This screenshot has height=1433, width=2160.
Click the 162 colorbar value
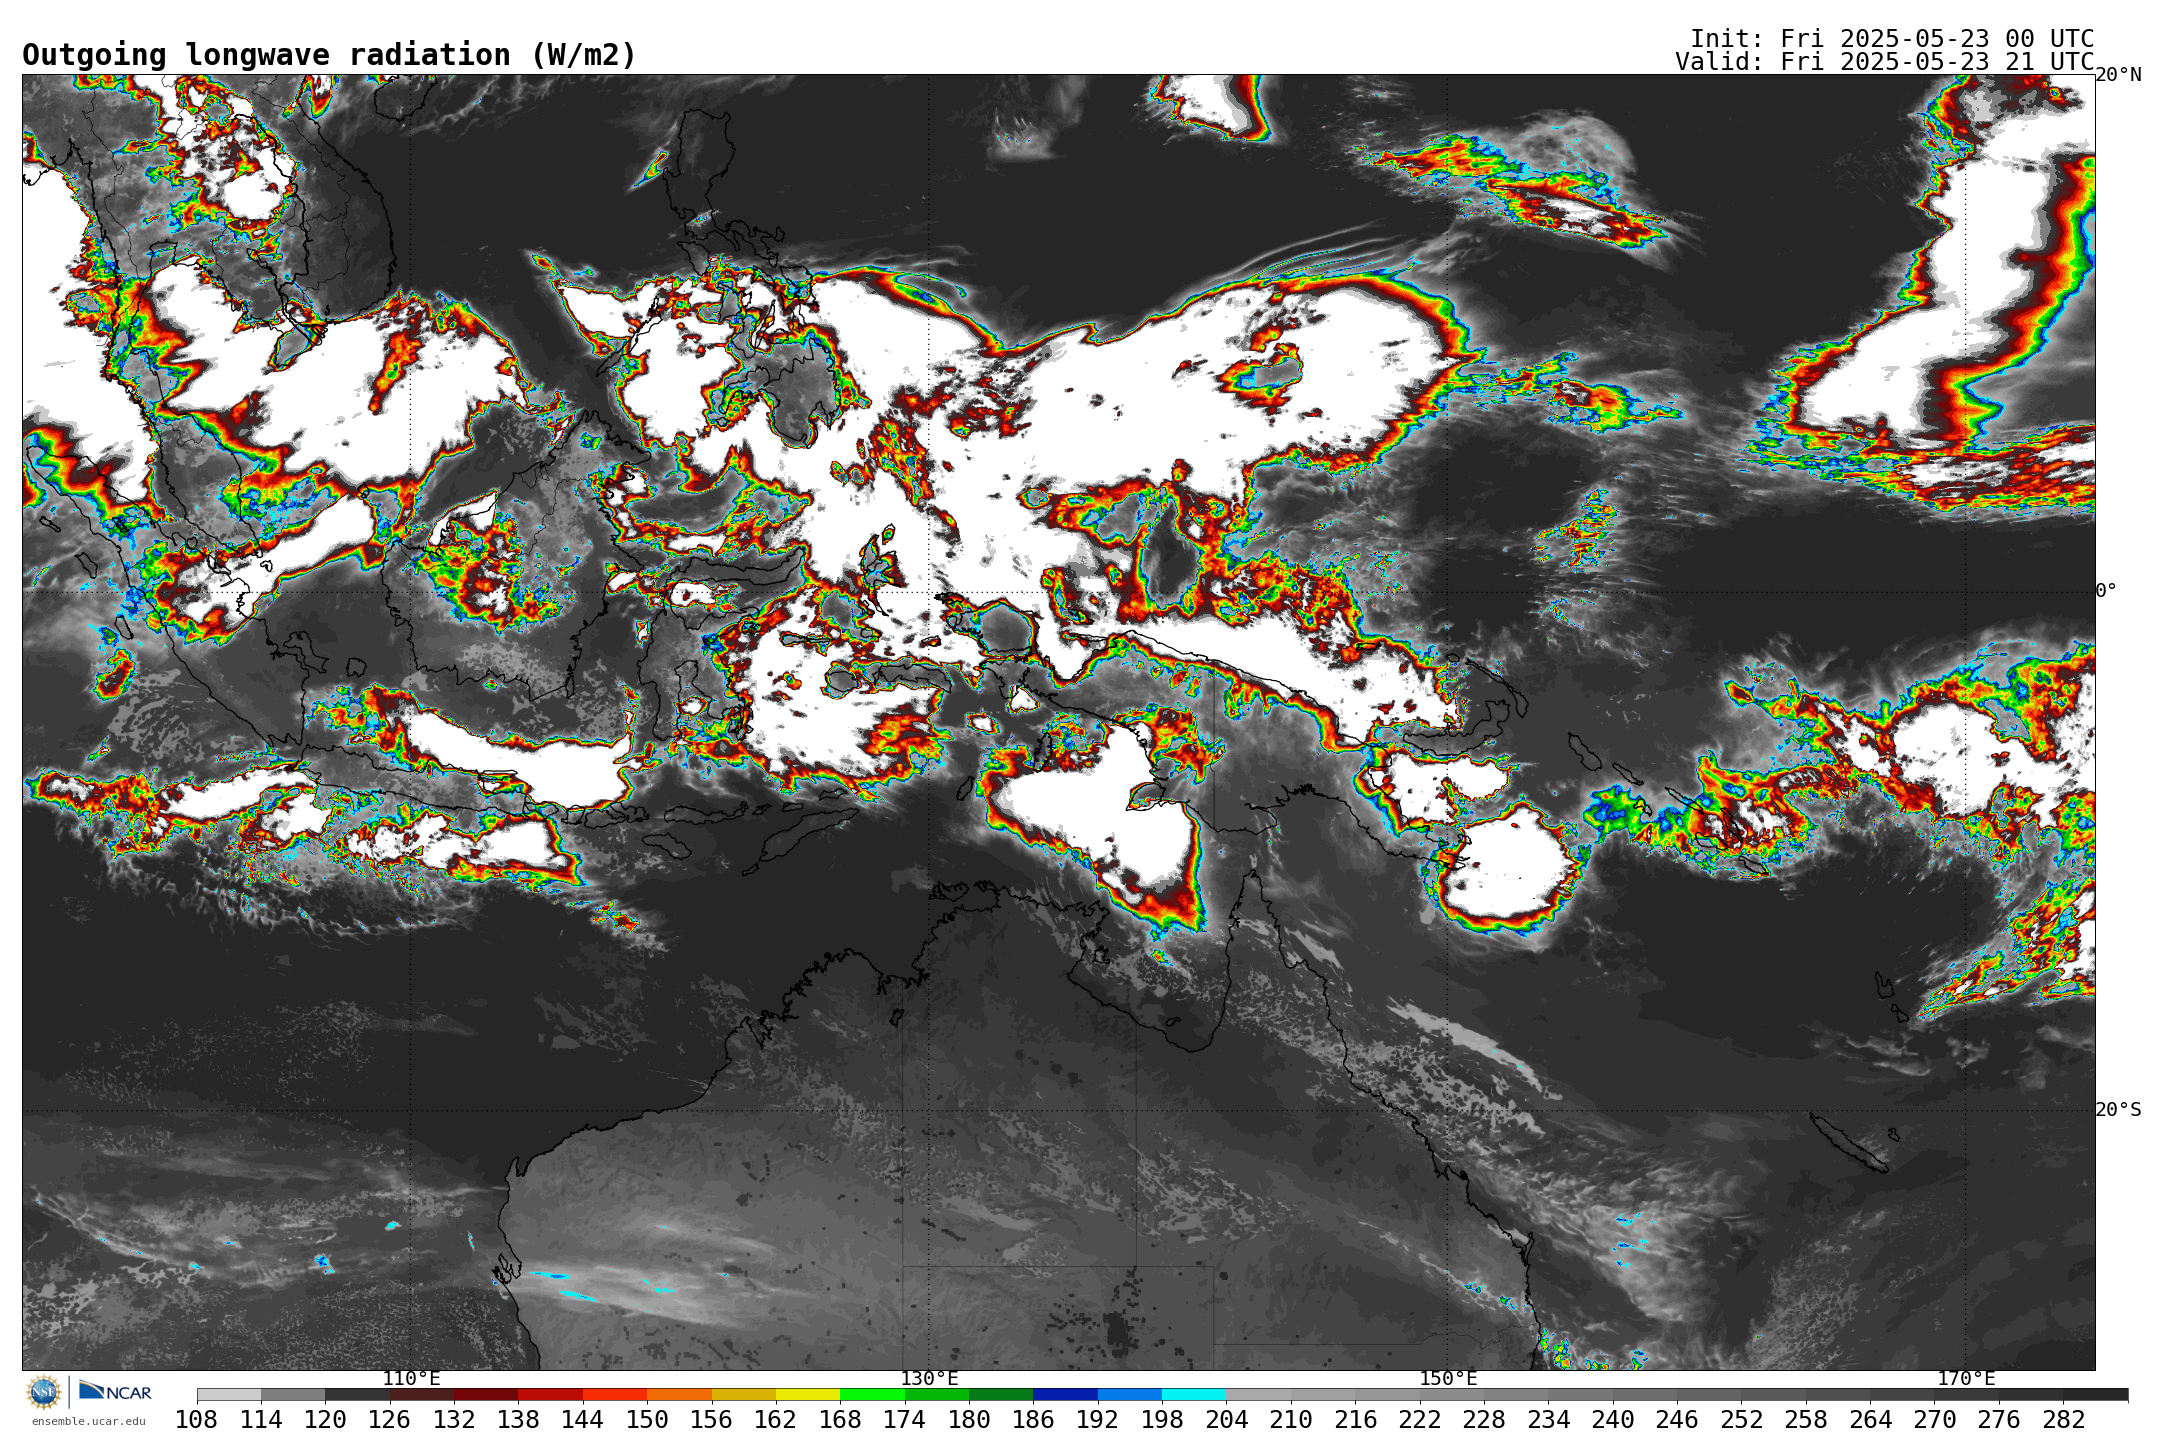pyautogui.click(x=776, y=1419)
